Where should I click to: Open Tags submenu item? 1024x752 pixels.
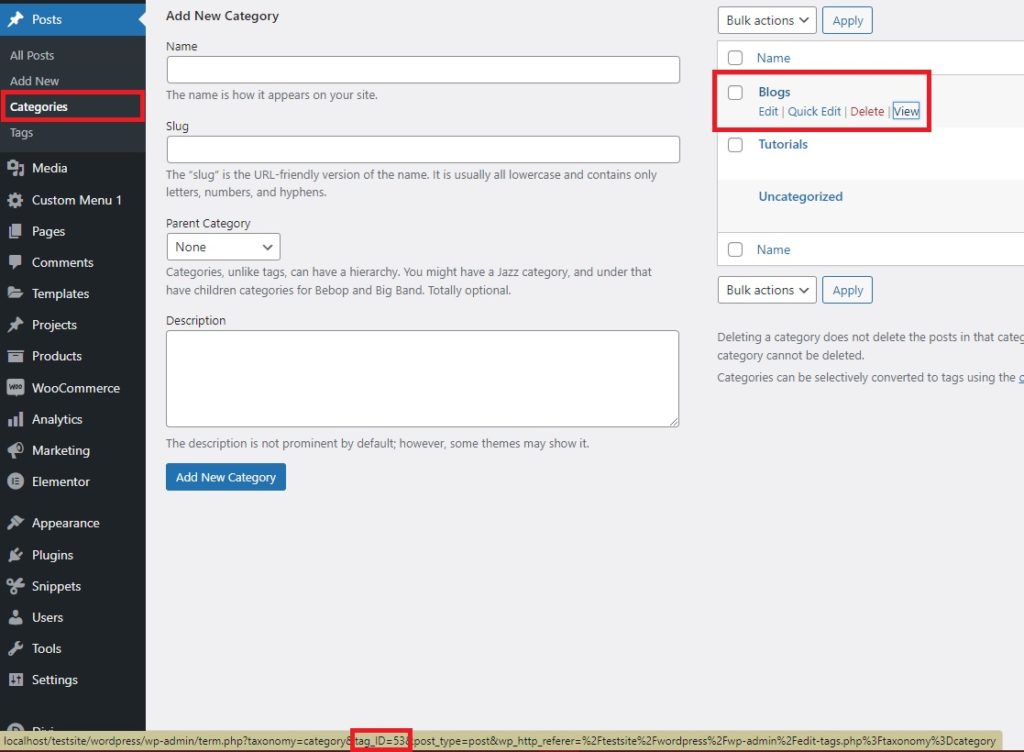(21, 133)
